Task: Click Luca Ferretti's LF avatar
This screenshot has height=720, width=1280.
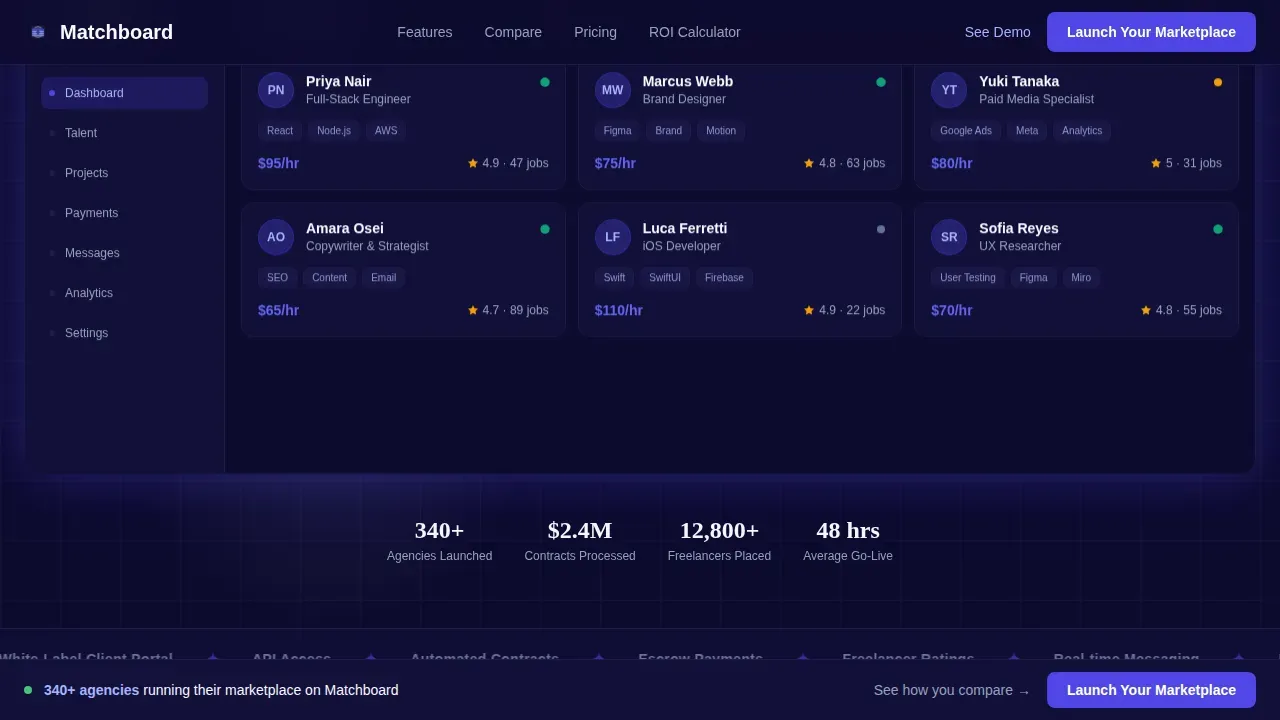Action: click(613, 237)
